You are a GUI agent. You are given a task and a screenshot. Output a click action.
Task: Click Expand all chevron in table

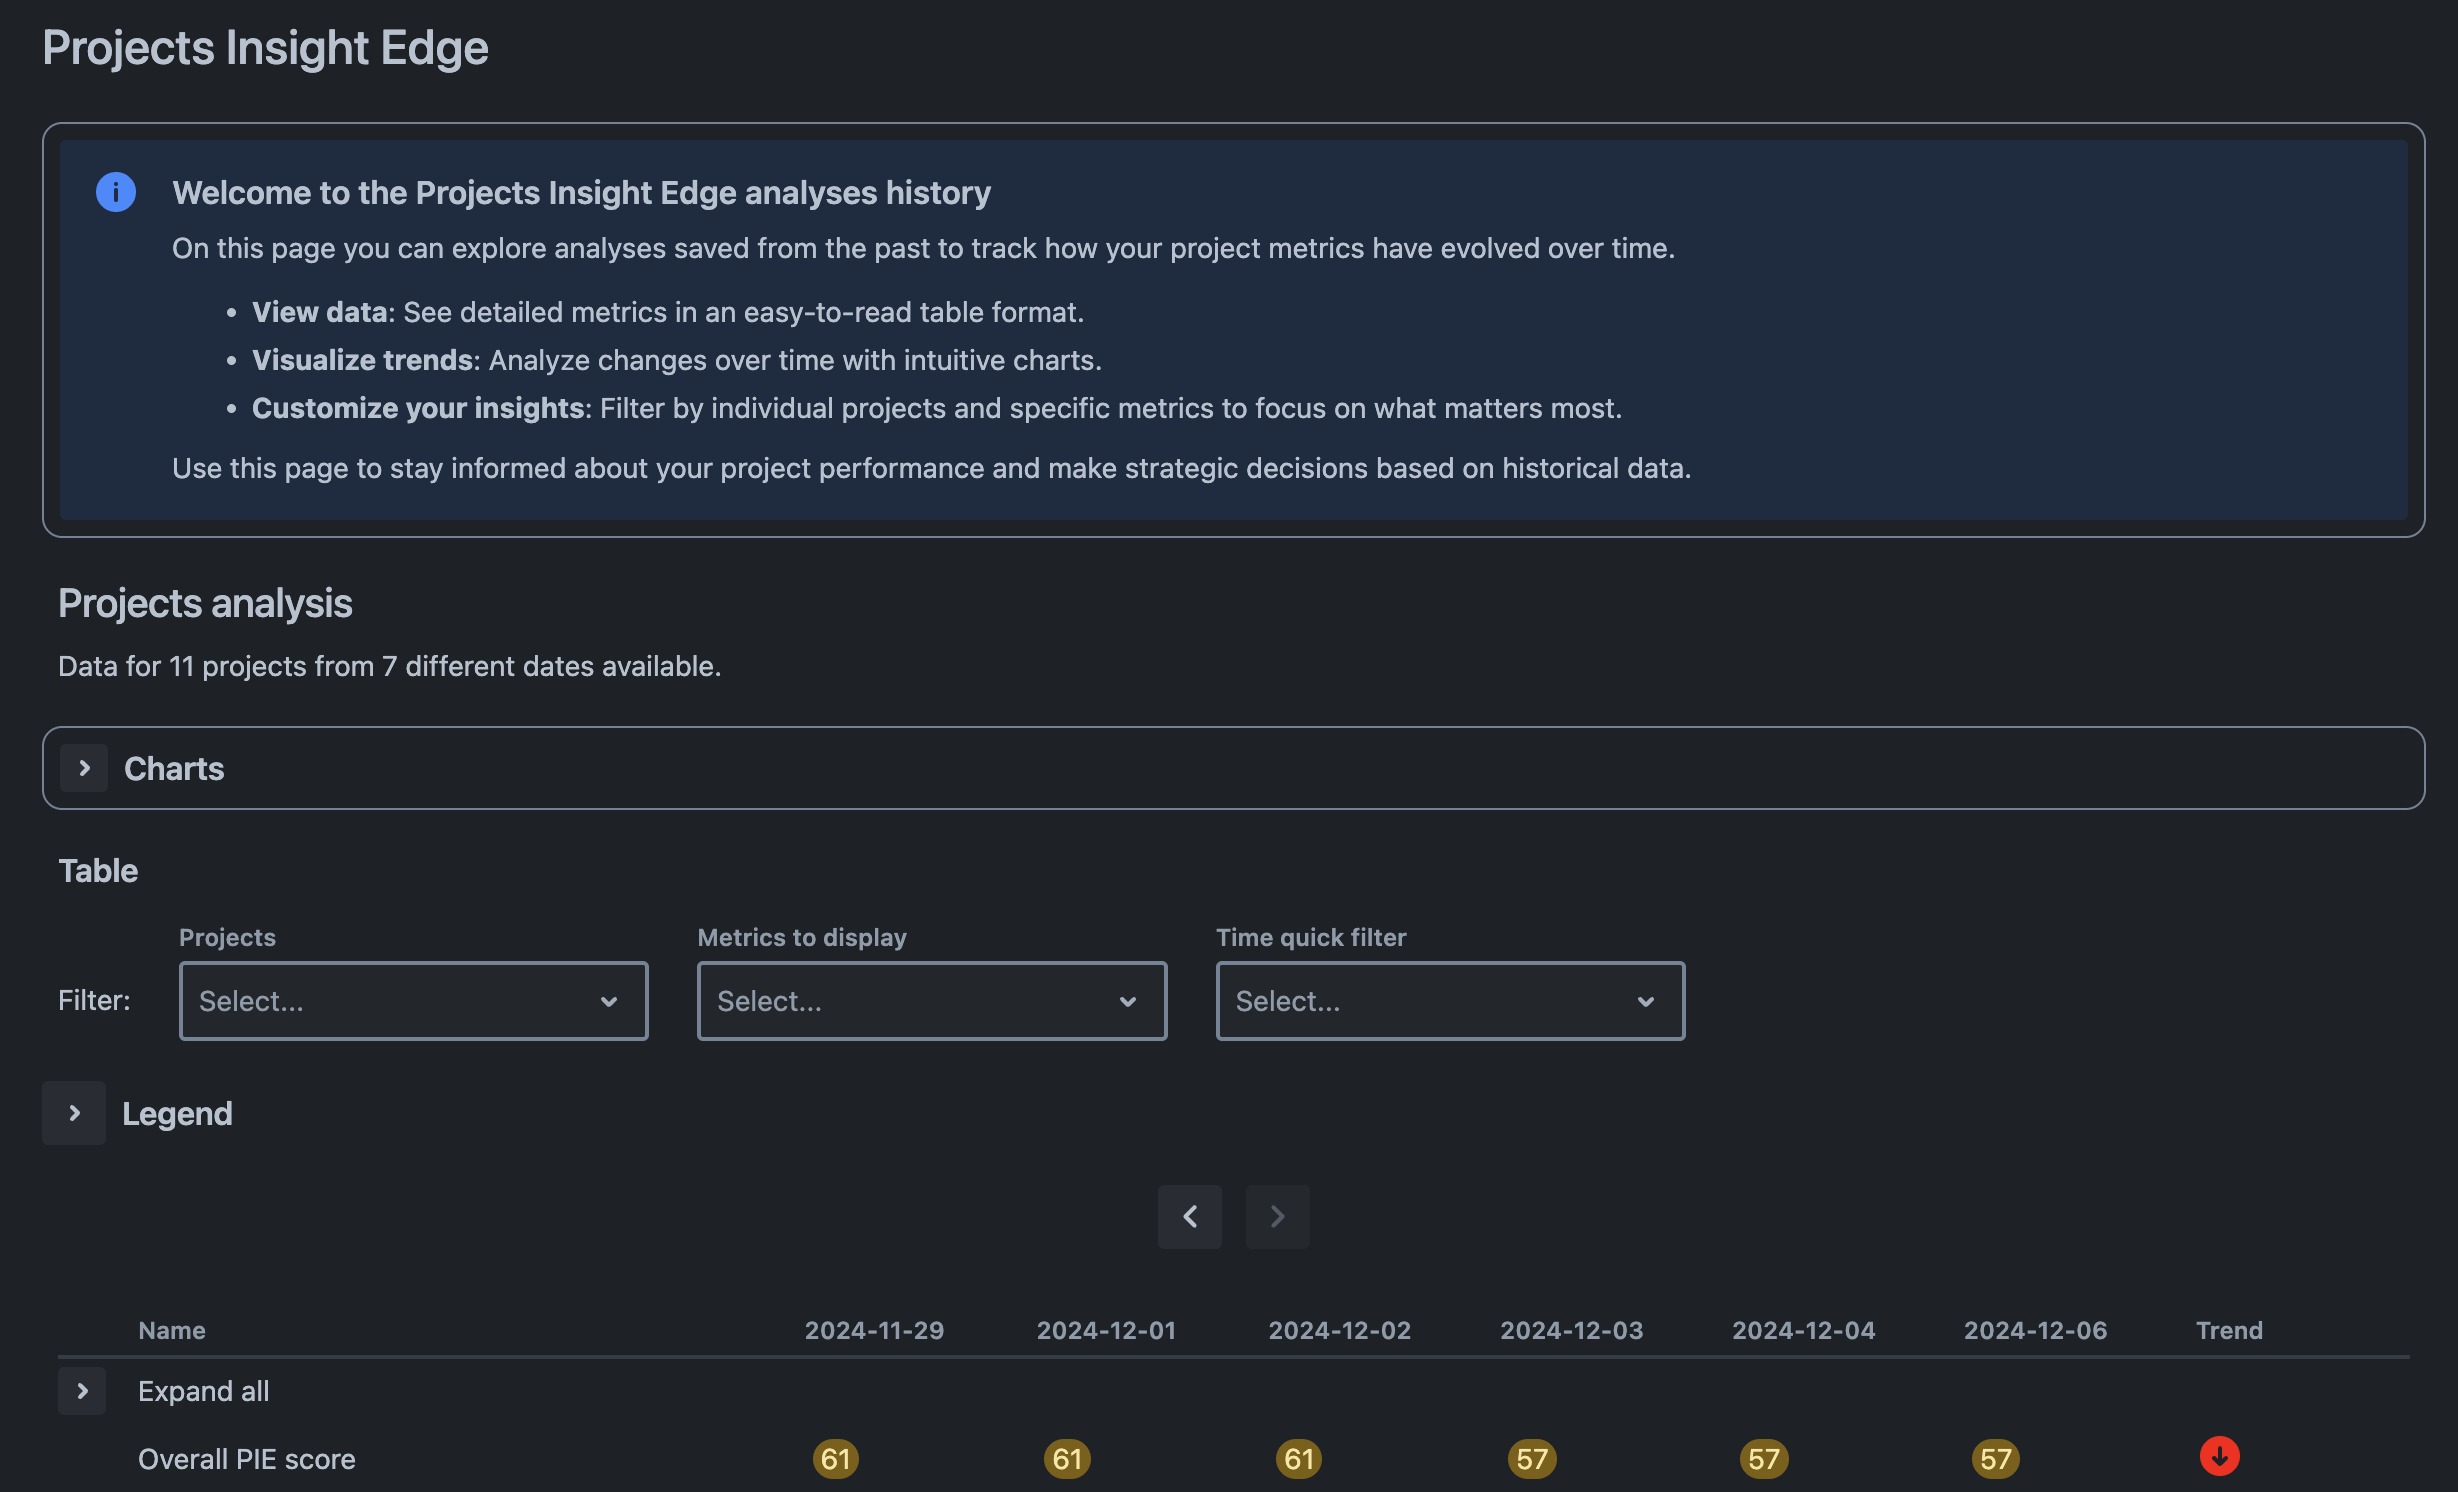82,1391
